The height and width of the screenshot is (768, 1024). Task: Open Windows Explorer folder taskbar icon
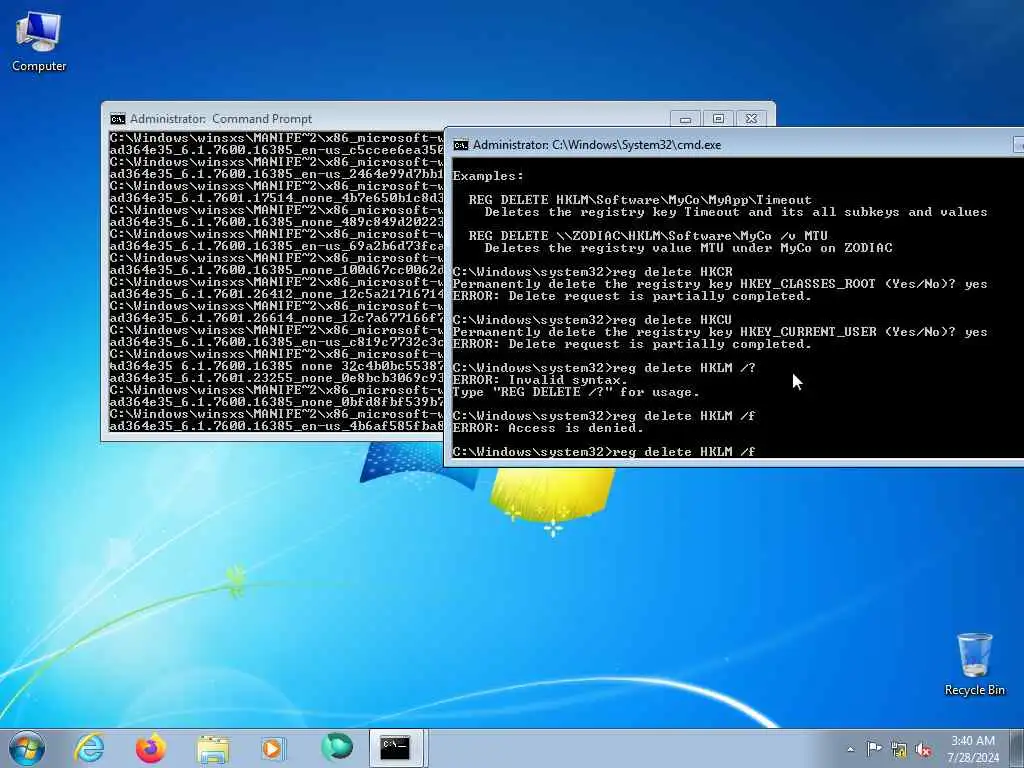[212, 748]
